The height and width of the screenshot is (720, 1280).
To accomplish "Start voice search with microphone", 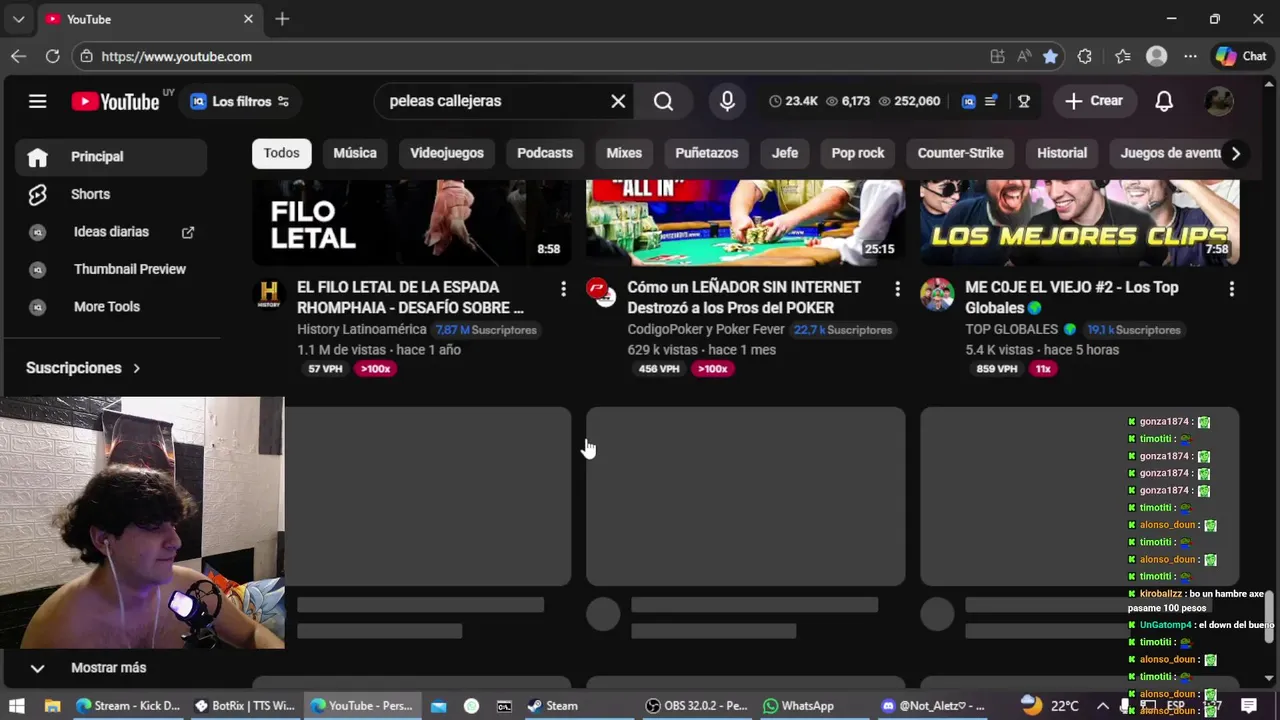I will 727,101.
